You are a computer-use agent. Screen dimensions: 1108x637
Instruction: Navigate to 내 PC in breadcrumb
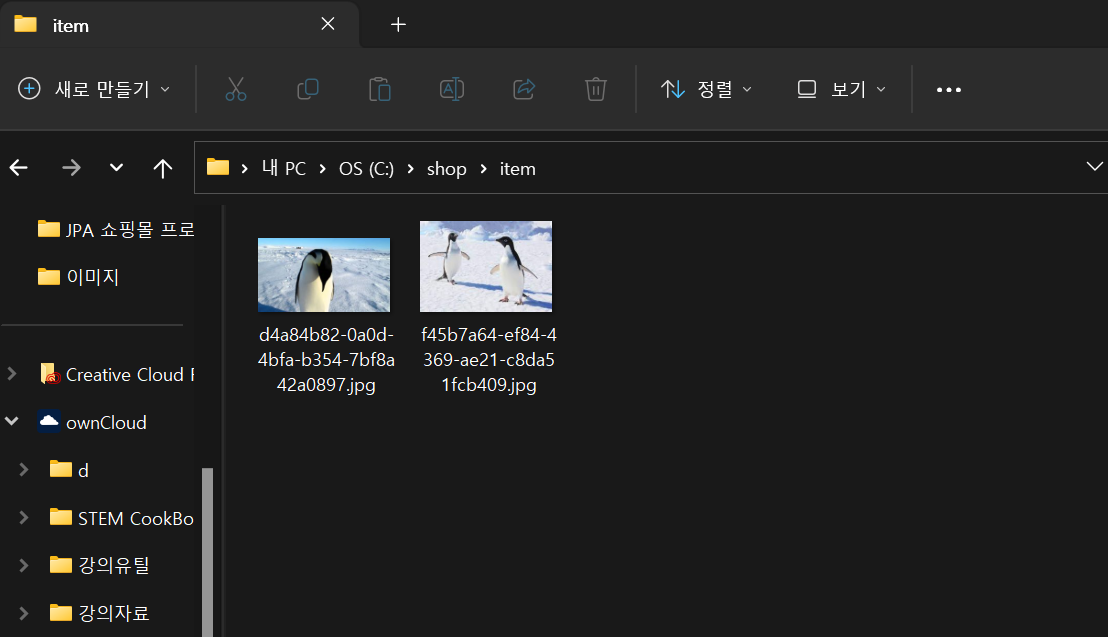coord(283,168)
